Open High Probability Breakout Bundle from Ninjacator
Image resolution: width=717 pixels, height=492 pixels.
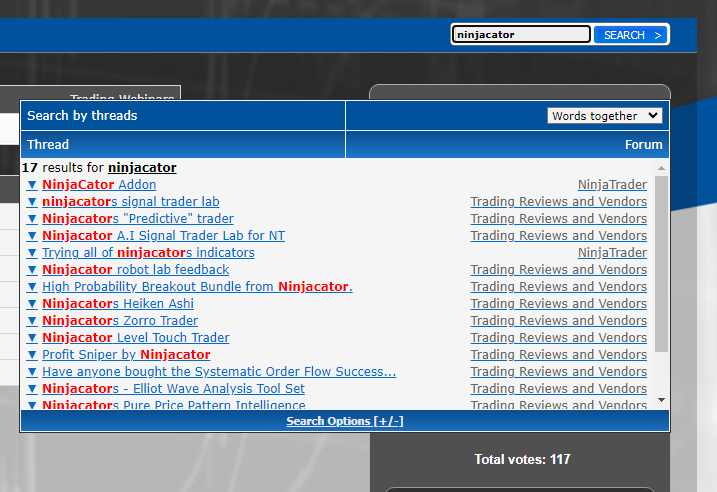click(197, 287)
